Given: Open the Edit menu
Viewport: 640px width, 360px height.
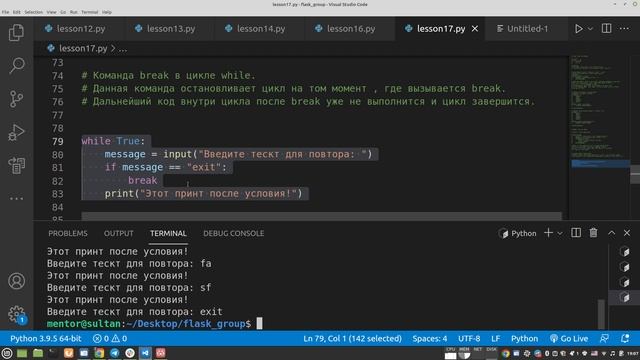Looking at the screenshot, I should click(x=16, y=12).
